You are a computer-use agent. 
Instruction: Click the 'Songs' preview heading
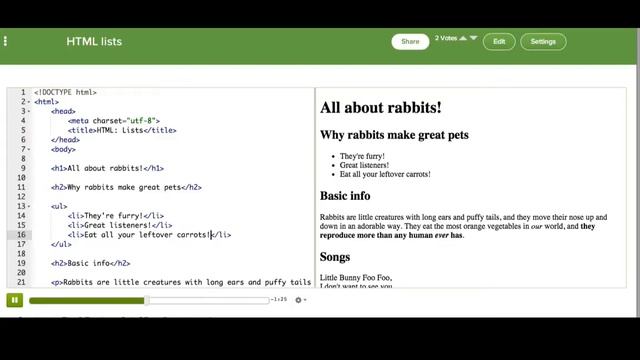pos(335,257)
